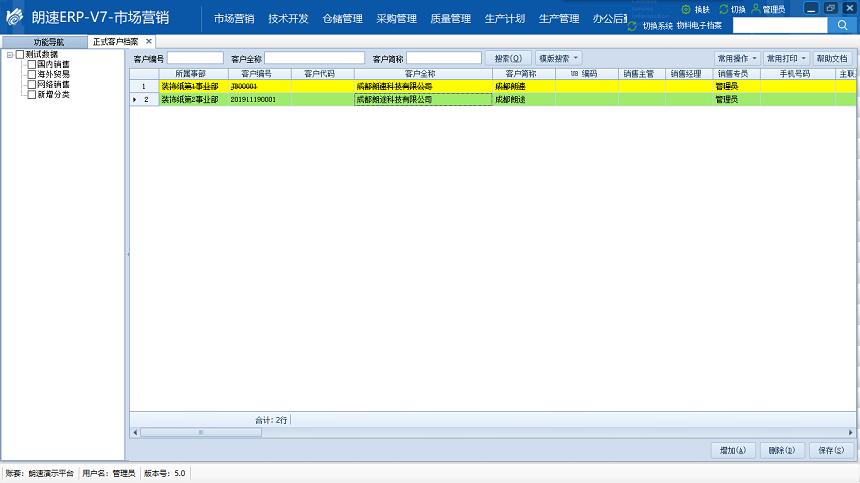Switch to the 功能导航 tab
Viewport: 860px width, 483px height.
coord(48,42)
